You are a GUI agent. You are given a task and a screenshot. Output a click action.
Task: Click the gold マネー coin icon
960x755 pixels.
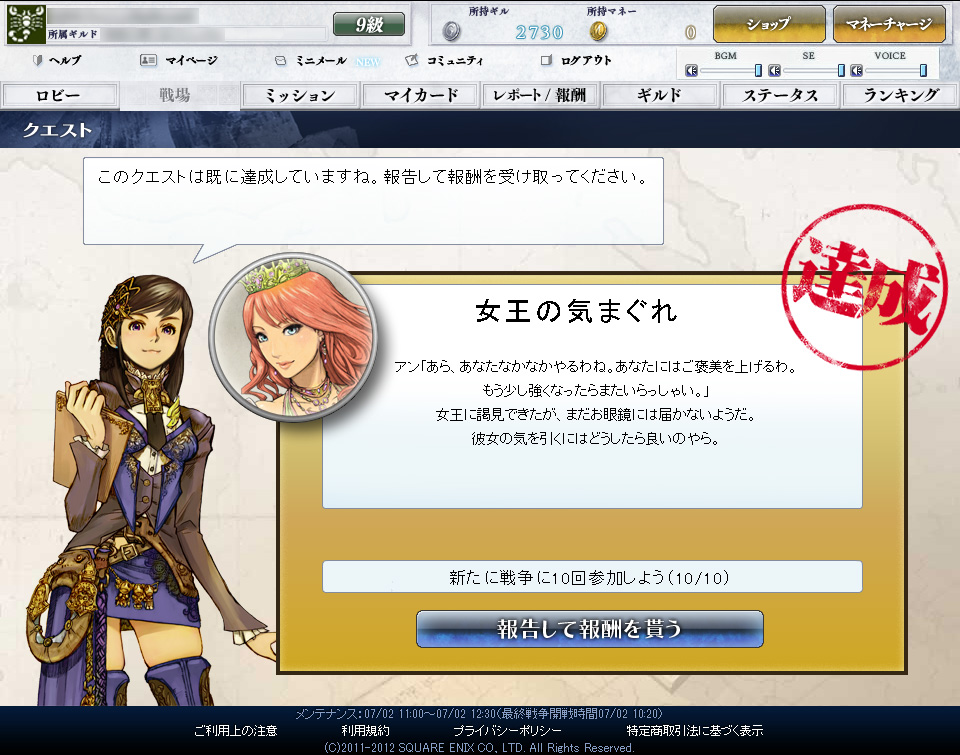tap(598, 32)
